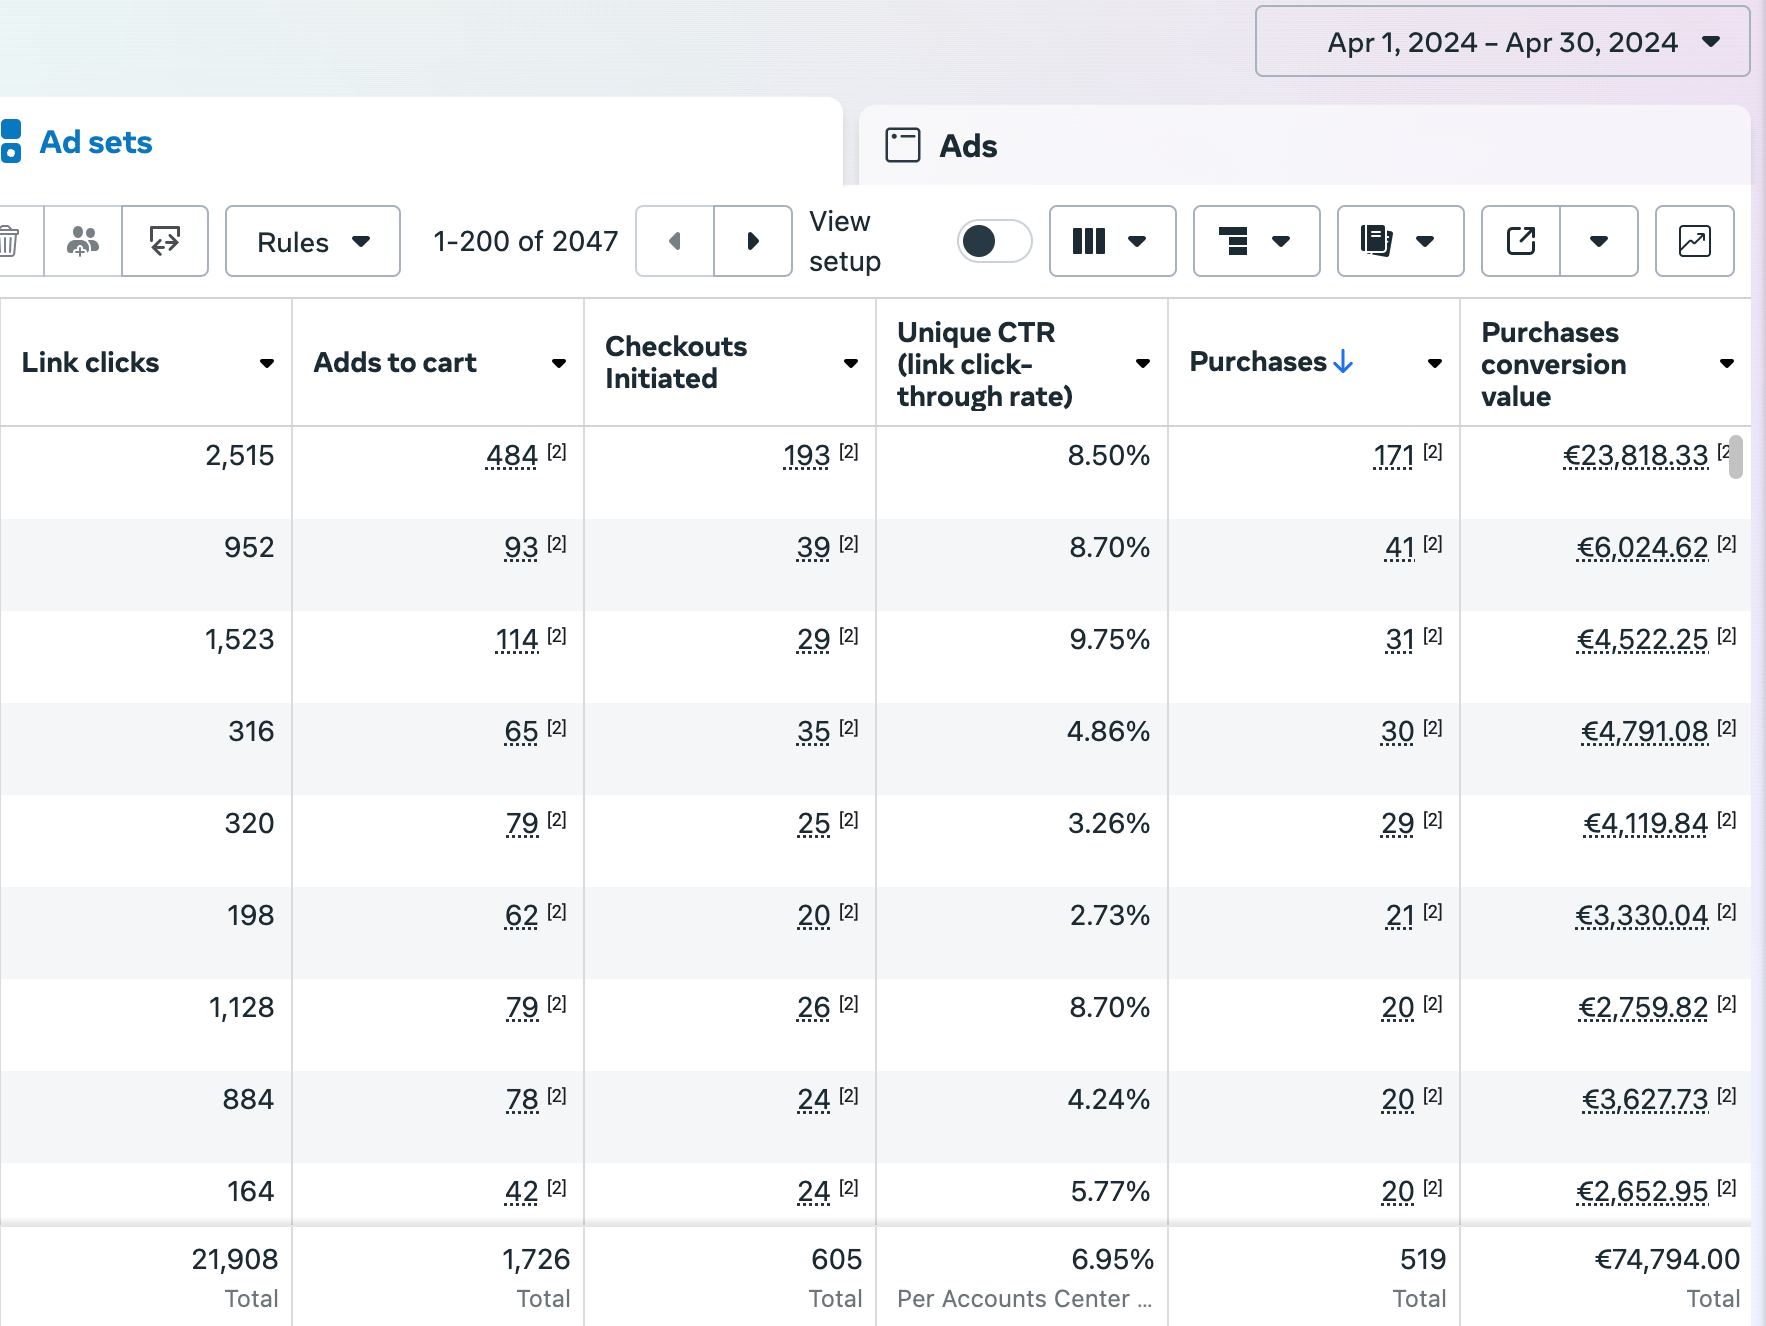Click the €3,330.04 conversion value
The height and width of the screenshot is (1326, 1766).
(x=1642, y=916)
